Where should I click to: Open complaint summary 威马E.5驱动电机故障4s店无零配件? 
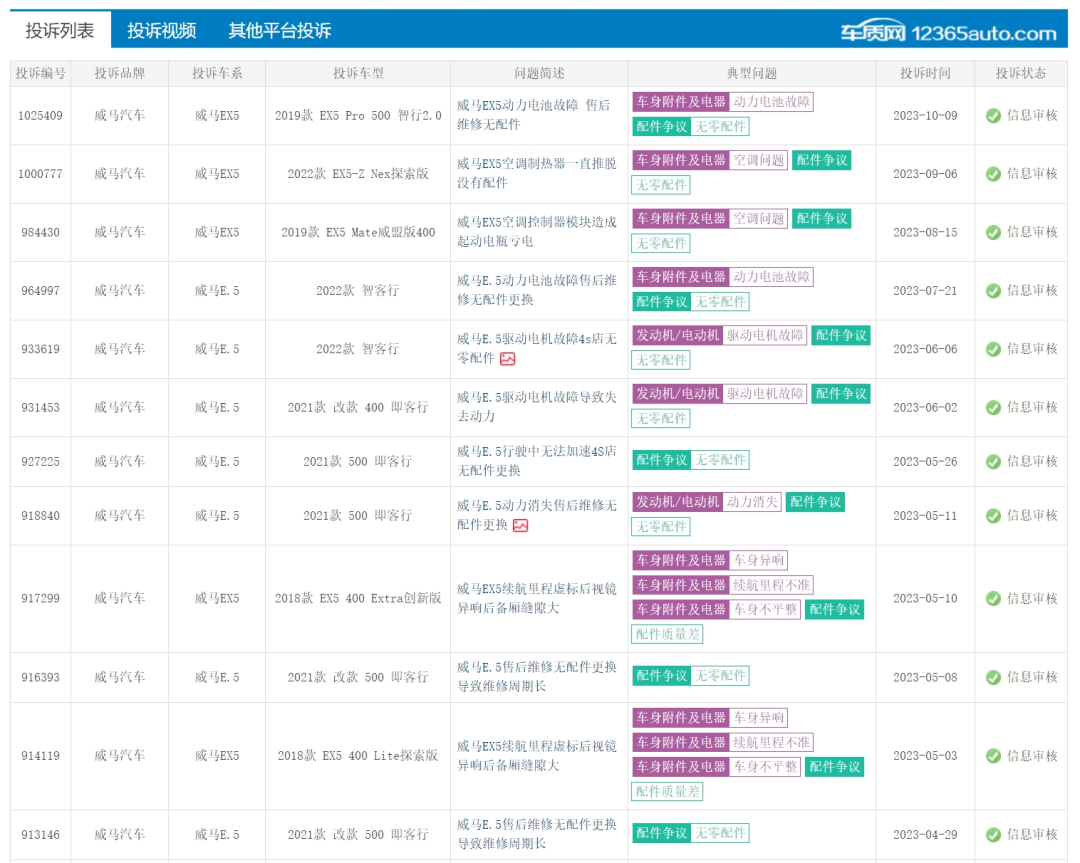click(537, 349)
